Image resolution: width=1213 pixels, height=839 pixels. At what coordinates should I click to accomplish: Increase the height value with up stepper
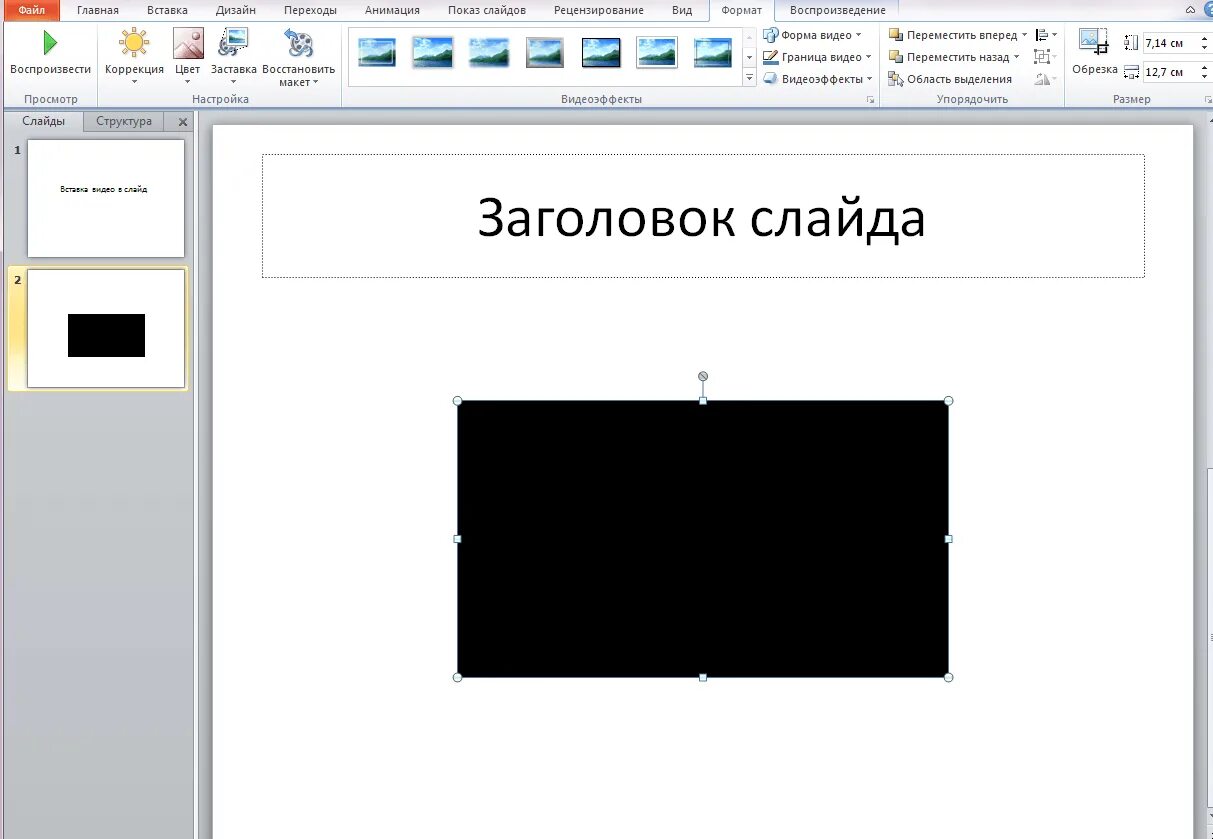point(1204,39)
